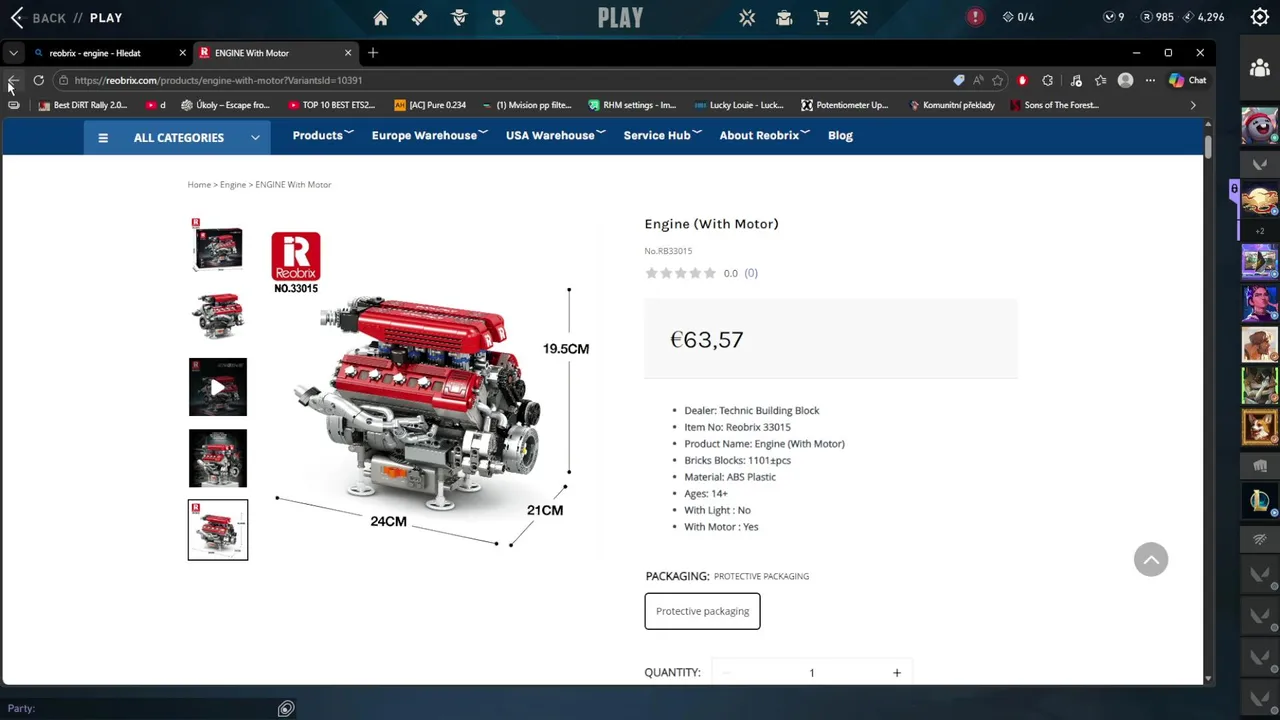Increase quantity with the plus button
The width and height of the screenshot is (1280, 720).
pos(897,673)
